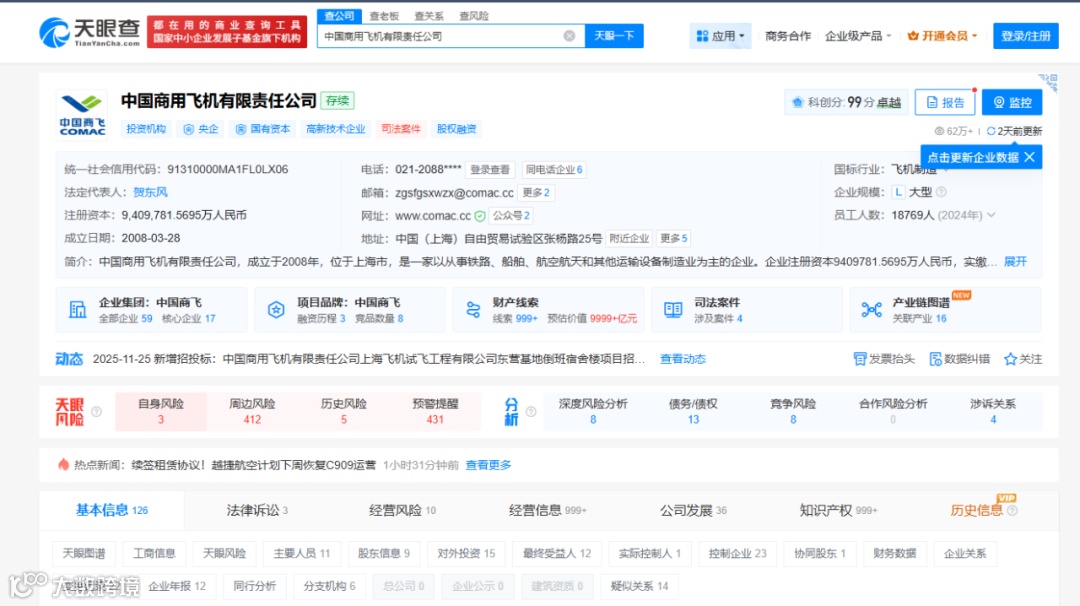Open the 开通会员 dropdown
This screenshot has width=1080, height=606.
coord(942,36)
